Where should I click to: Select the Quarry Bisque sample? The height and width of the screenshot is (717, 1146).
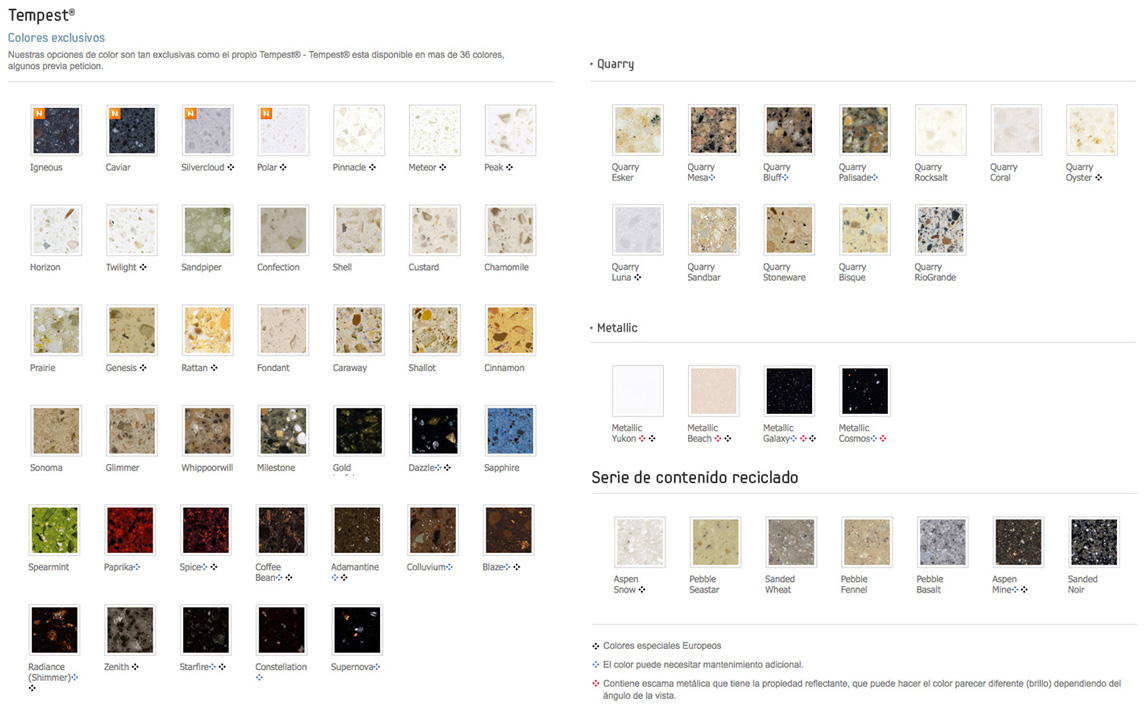865,230
